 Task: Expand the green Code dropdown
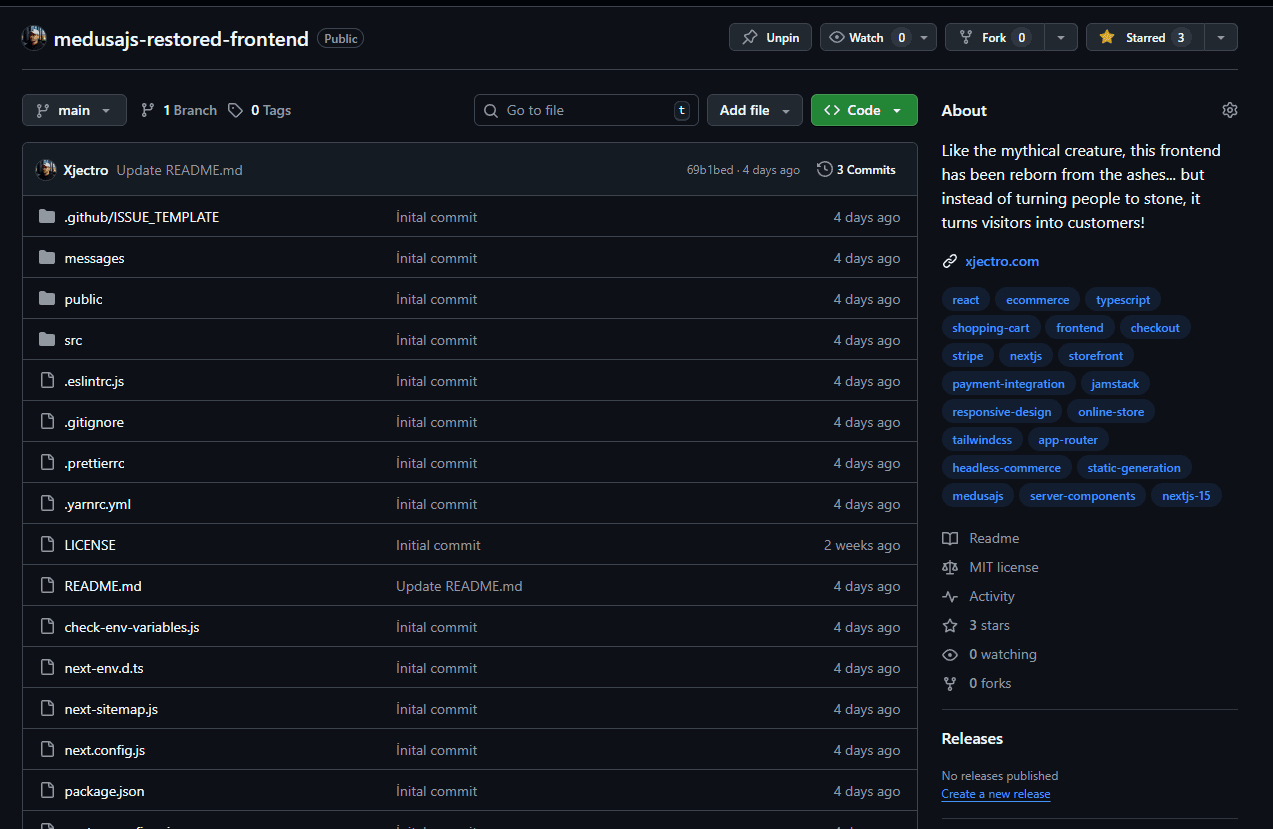(864, 110)
